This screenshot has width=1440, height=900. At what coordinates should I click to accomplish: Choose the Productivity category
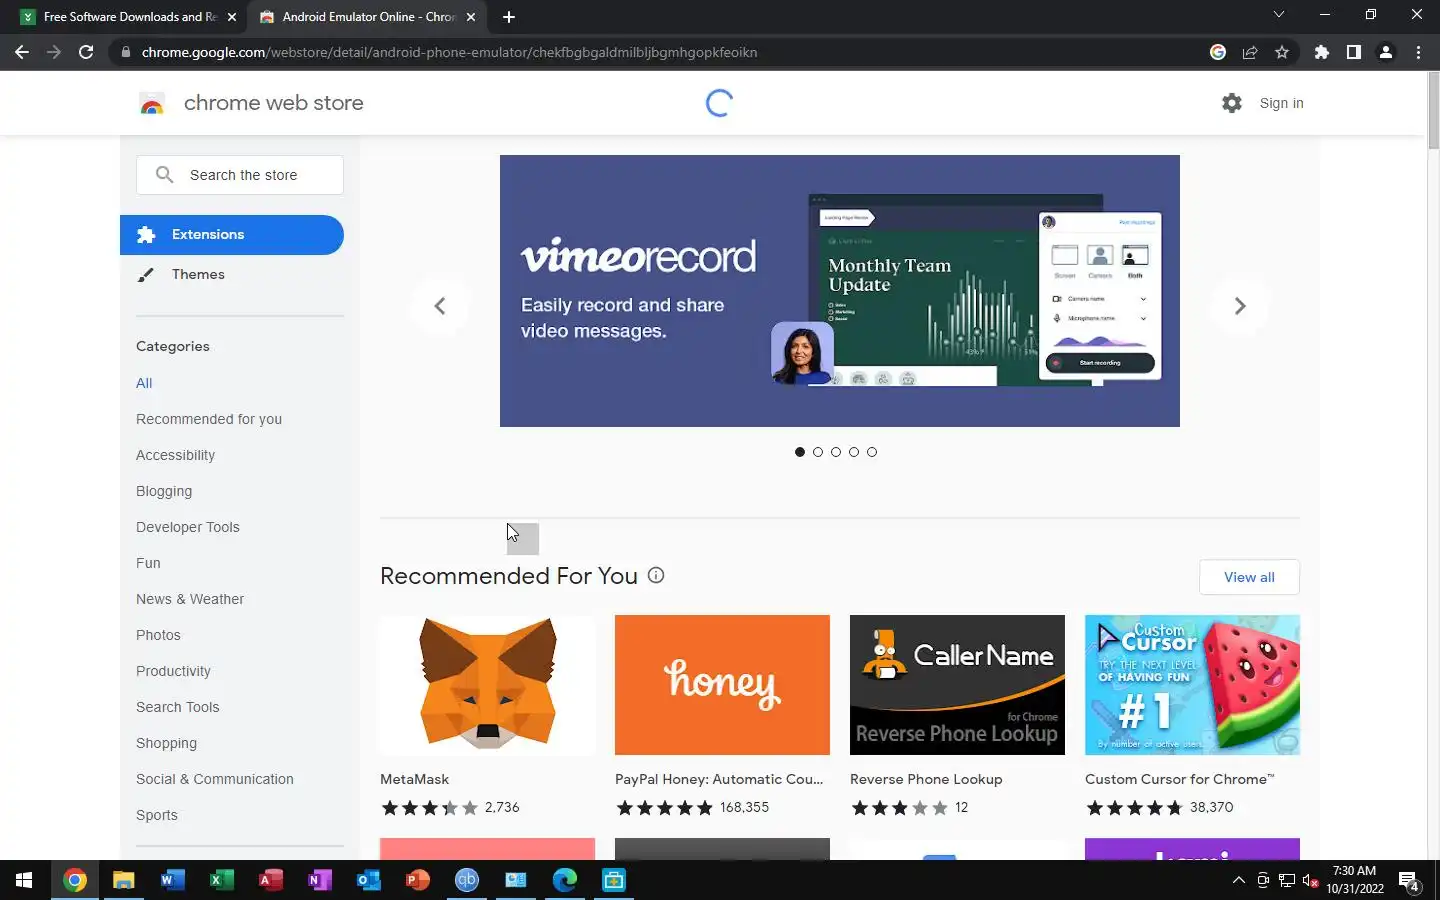pos(173,671)
